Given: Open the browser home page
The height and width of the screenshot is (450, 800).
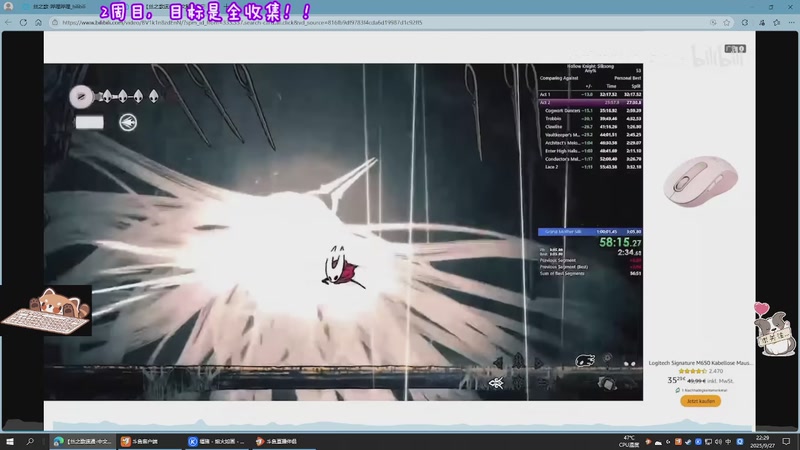Looking at the screenshot, I should point(38,22).
